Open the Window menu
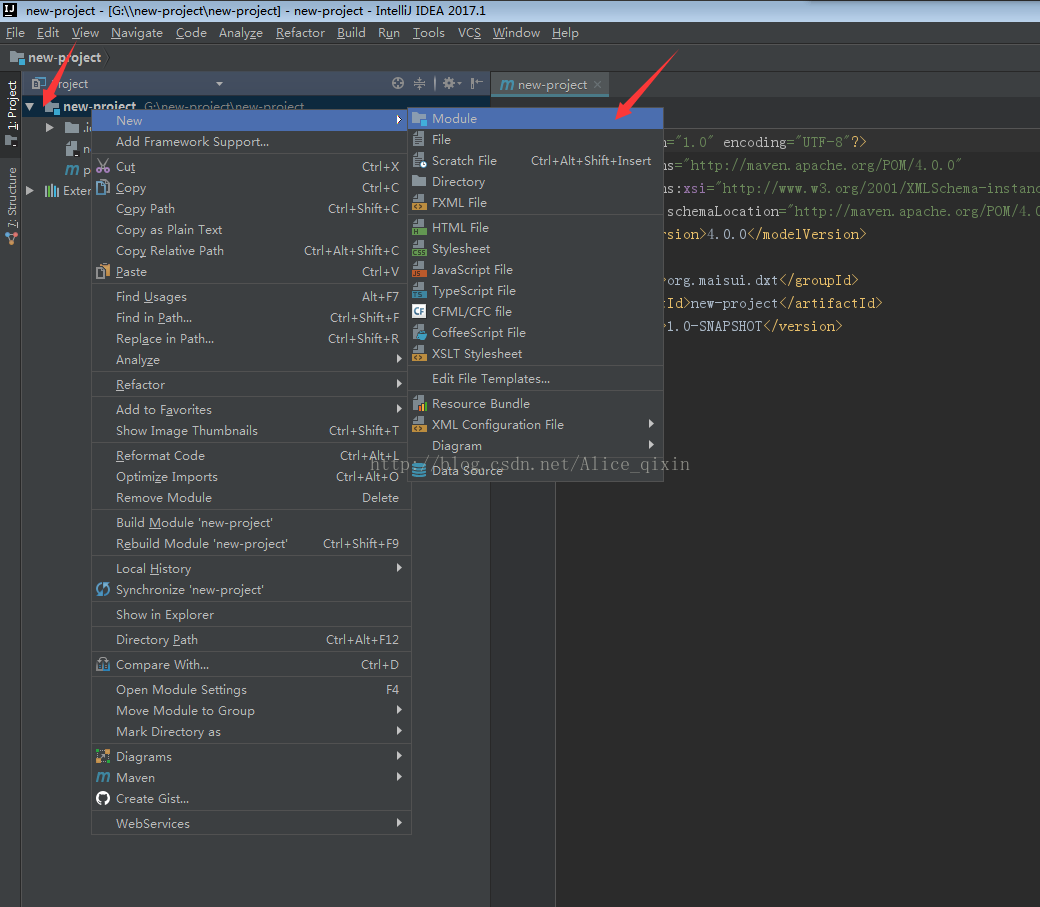Image resolution: width=1040 pixels, height=907 pixels. coord(516,33)
